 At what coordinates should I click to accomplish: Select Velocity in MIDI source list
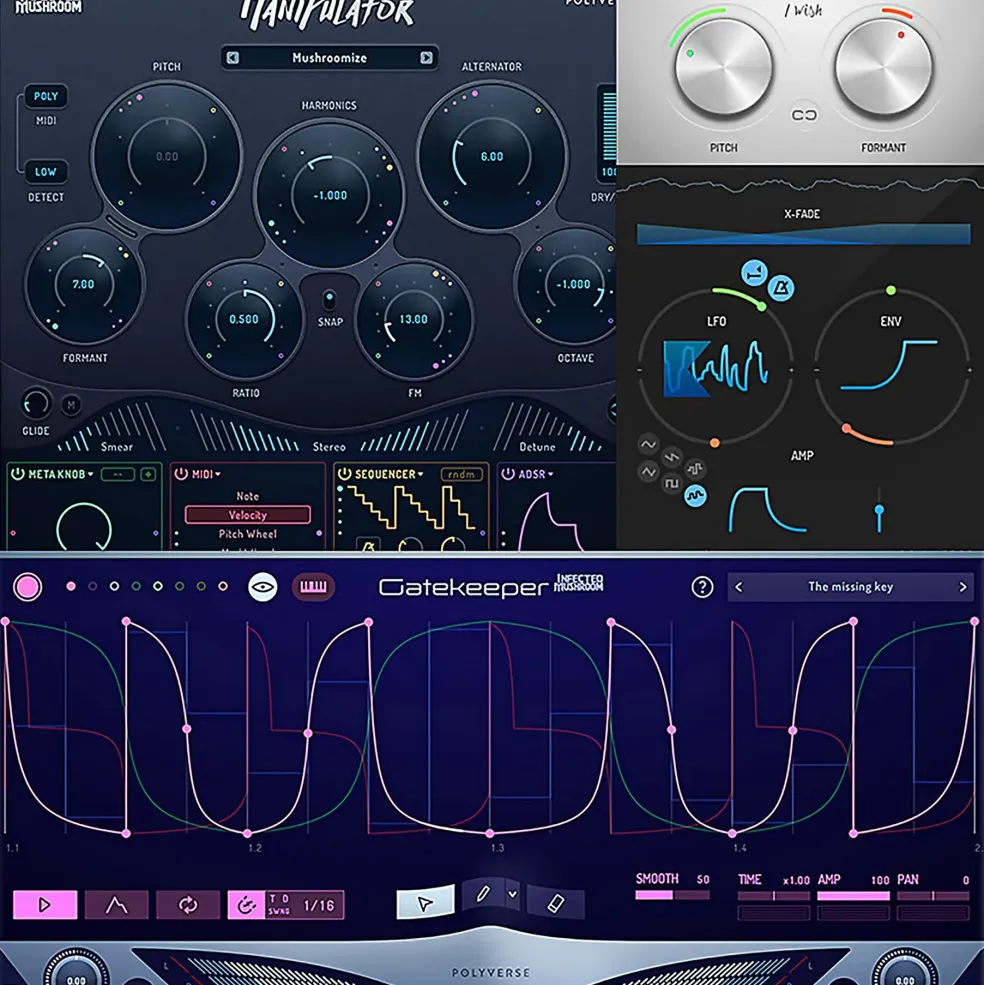coord(248,515)
